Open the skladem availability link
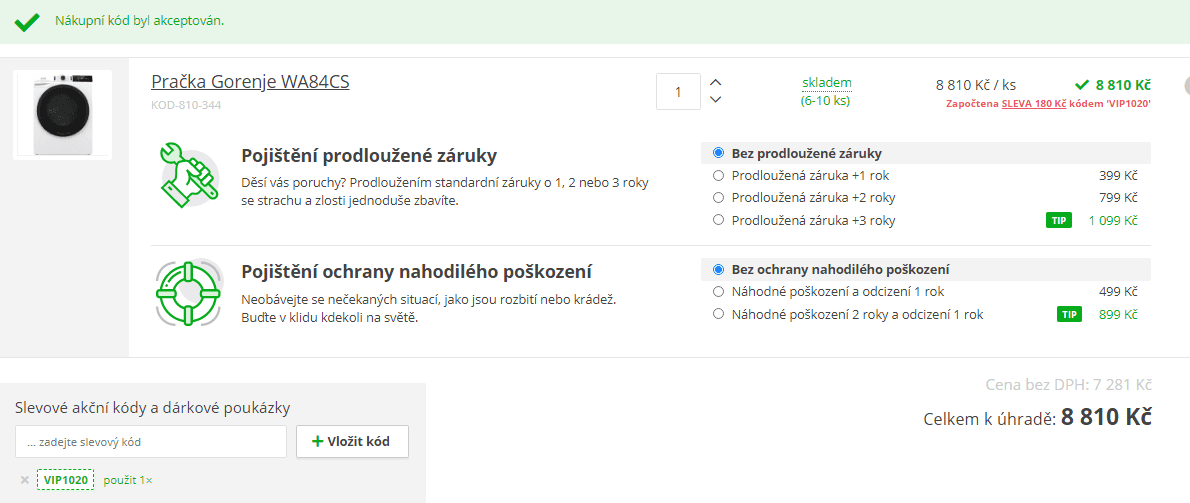This screenshot has height=503, width=1190. (826, 83)
